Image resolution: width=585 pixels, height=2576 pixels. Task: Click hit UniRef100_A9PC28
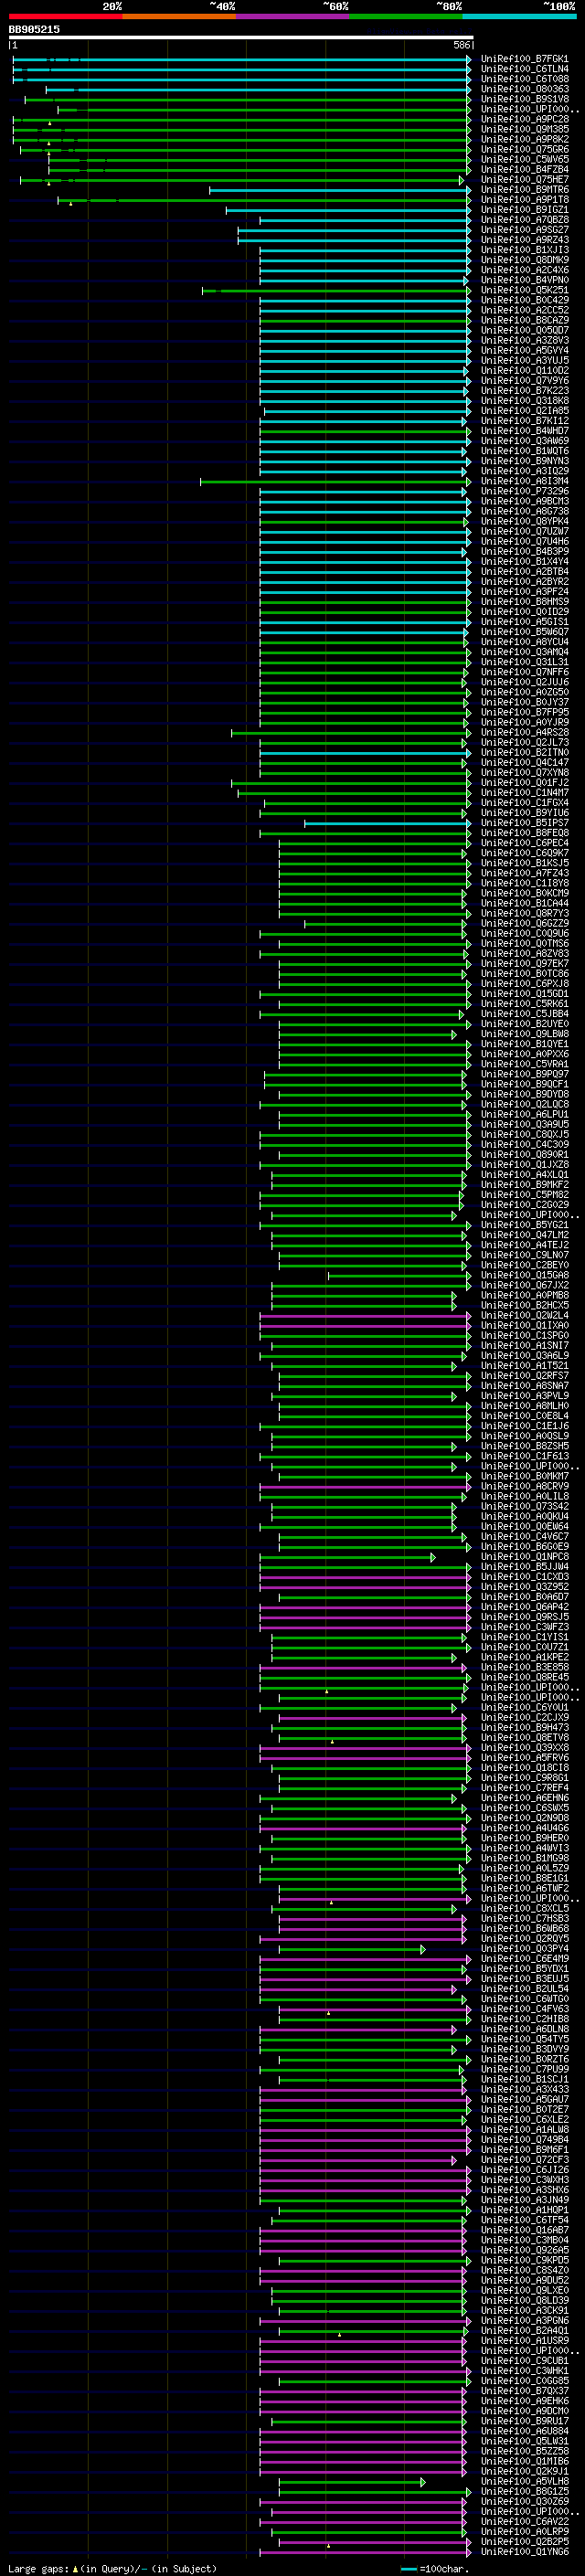(525, 119)
